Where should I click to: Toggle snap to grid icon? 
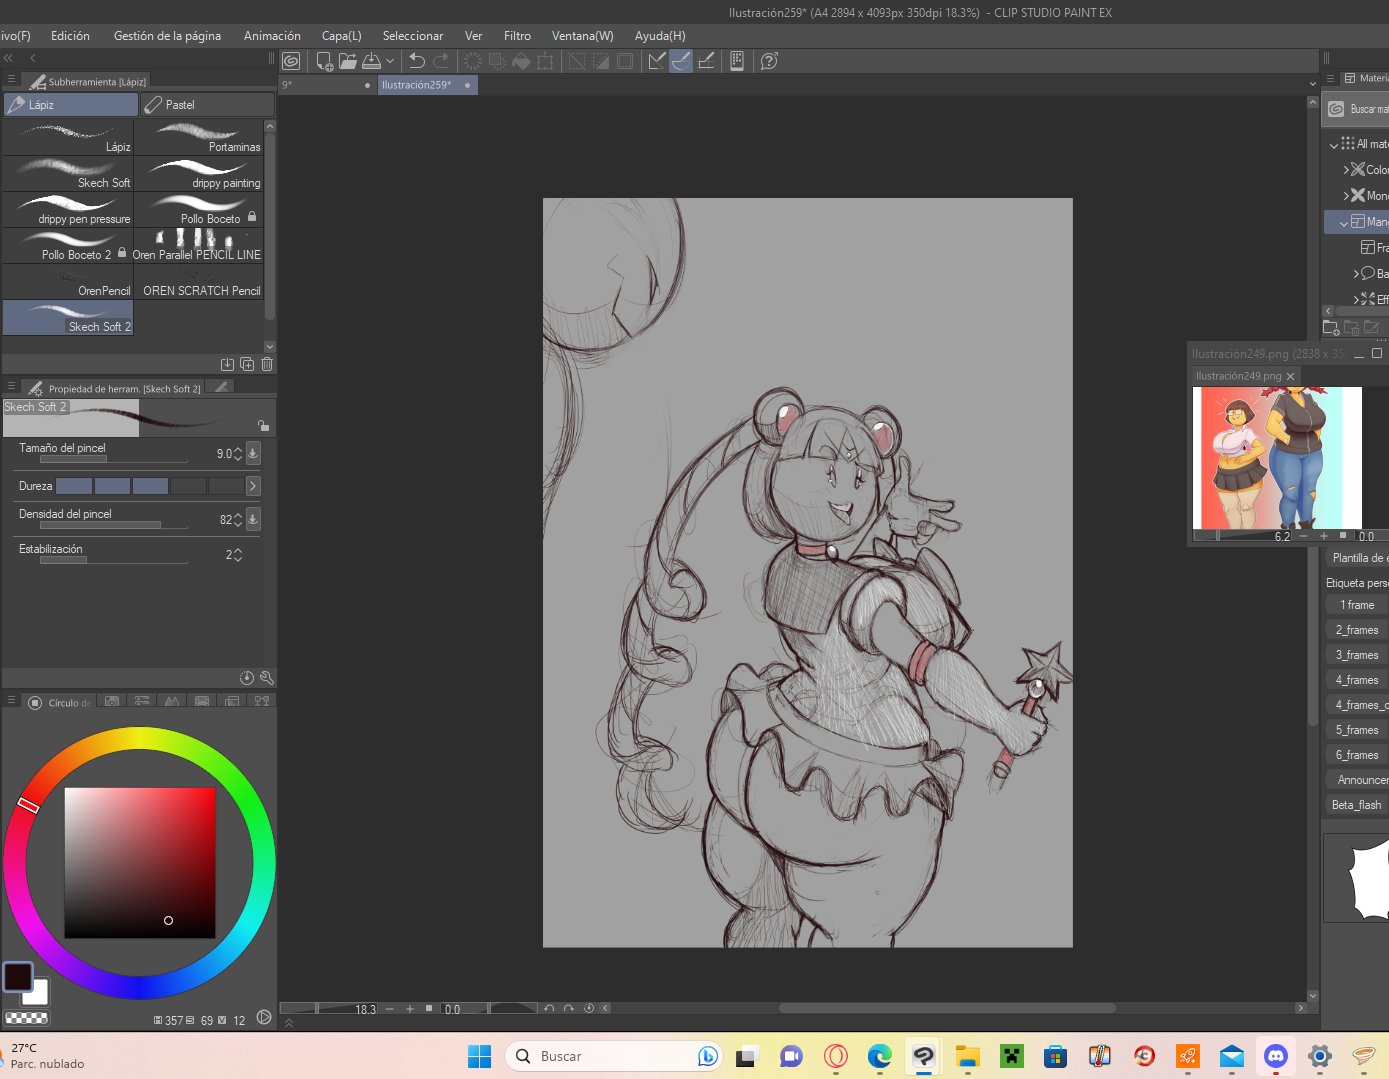point(706,61)
